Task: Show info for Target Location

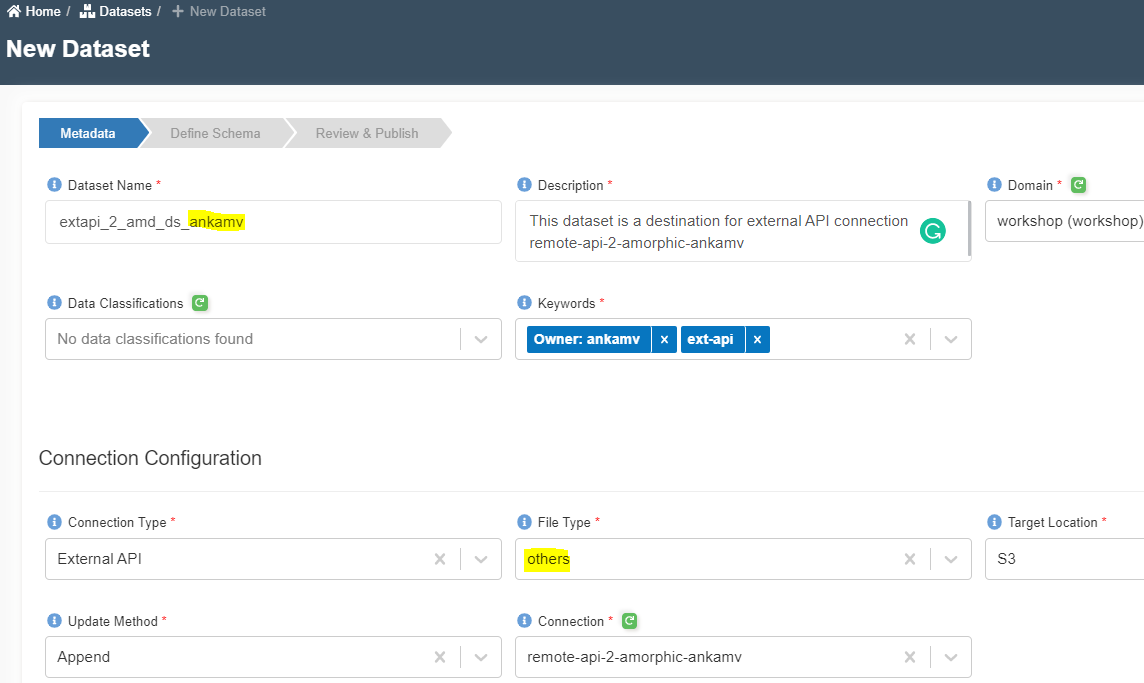Action: tap(994, 522)
